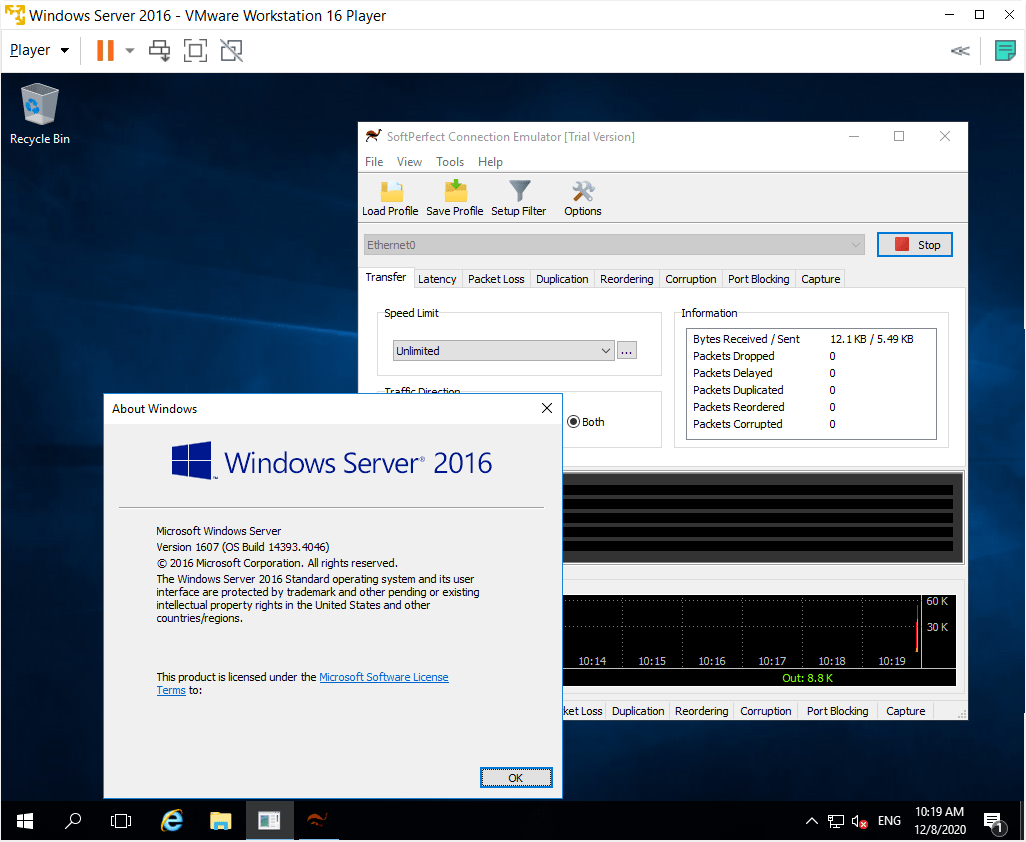1026x842 pixels.
Task: Open the Action Center notification icon
Action: coord(994,822)
